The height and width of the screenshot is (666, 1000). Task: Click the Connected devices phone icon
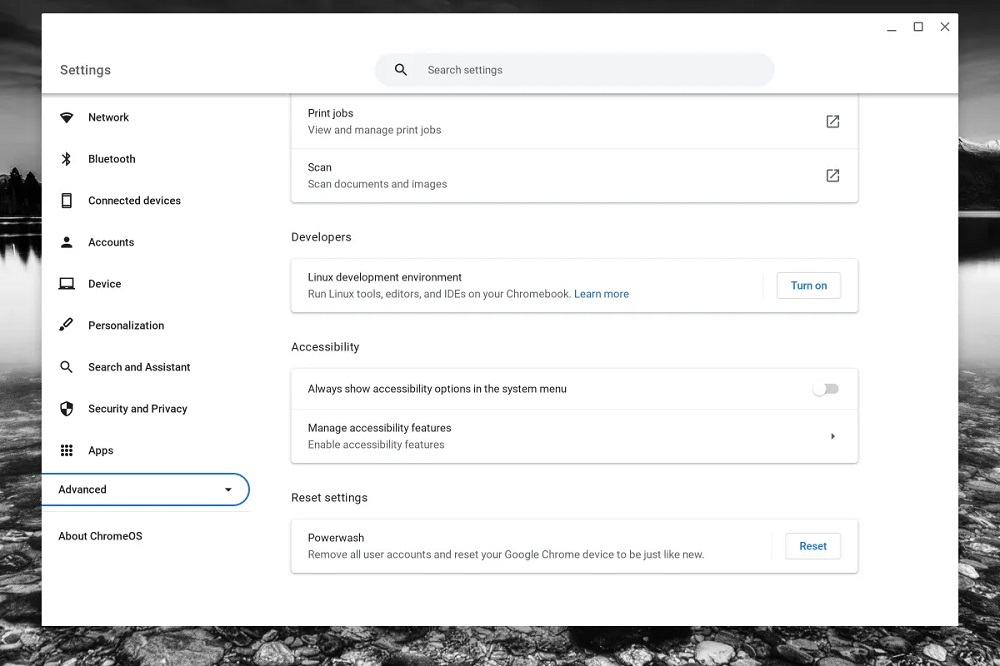coord(67,201)
